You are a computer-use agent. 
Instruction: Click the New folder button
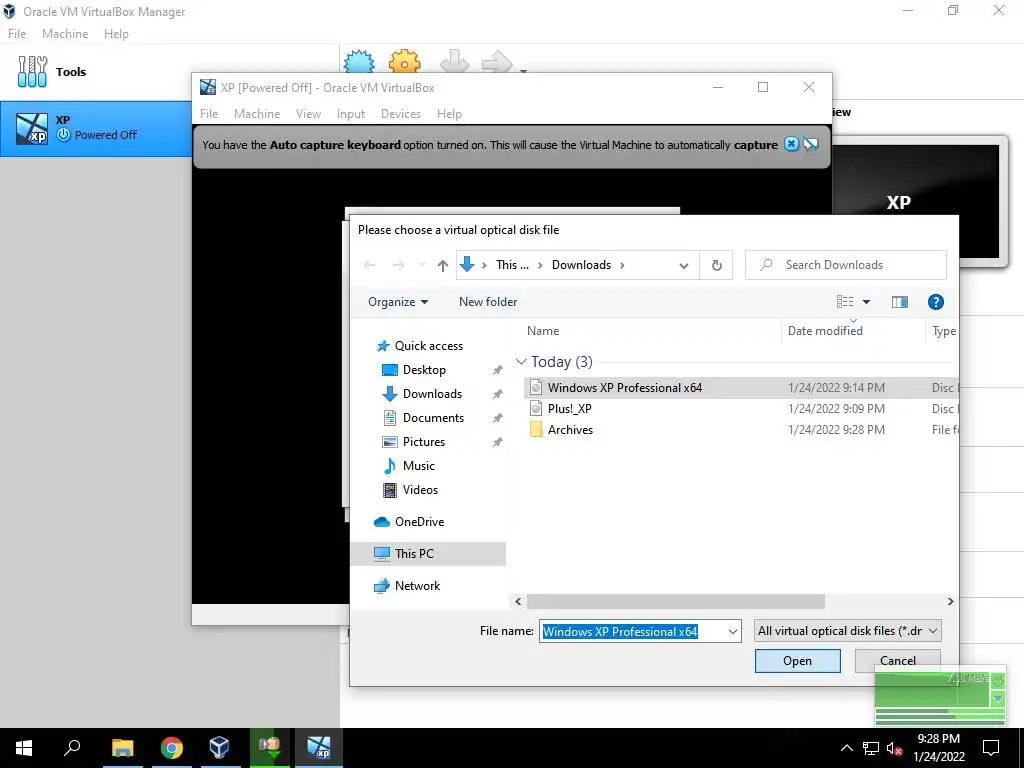tap(488, 302)
